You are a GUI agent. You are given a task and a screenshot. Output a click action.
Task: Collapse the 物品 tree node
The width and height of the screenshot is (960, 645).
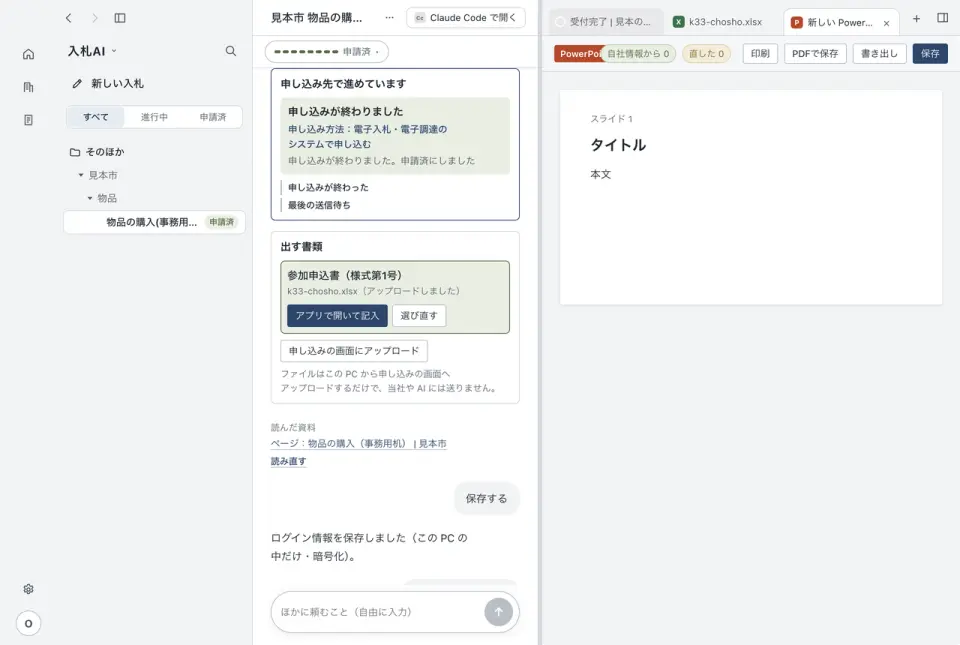coord(90,198)
